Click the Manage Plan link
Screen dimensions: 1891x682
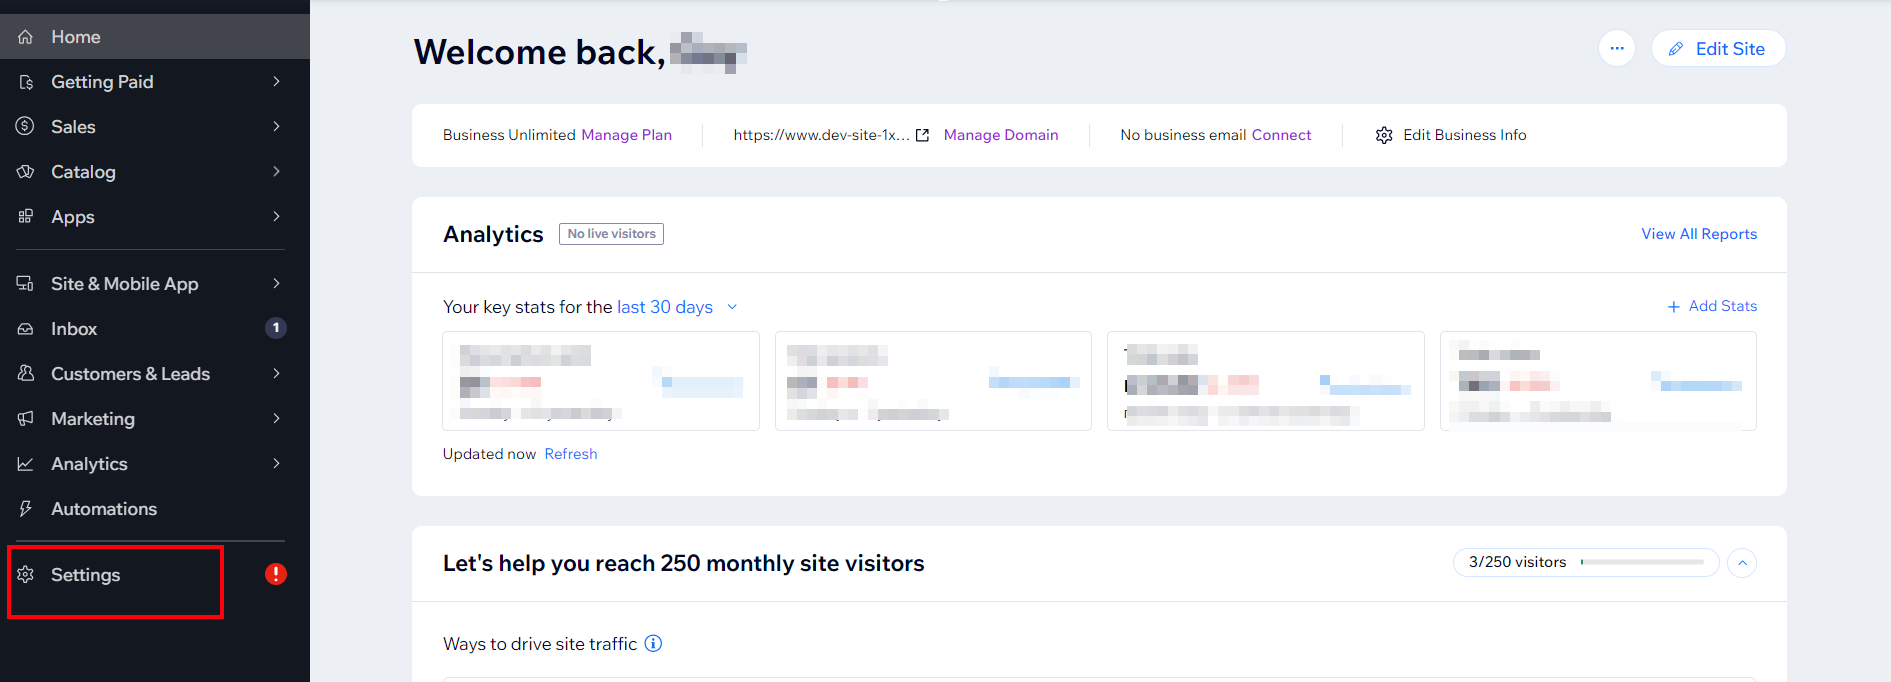[x=626, y=135]
